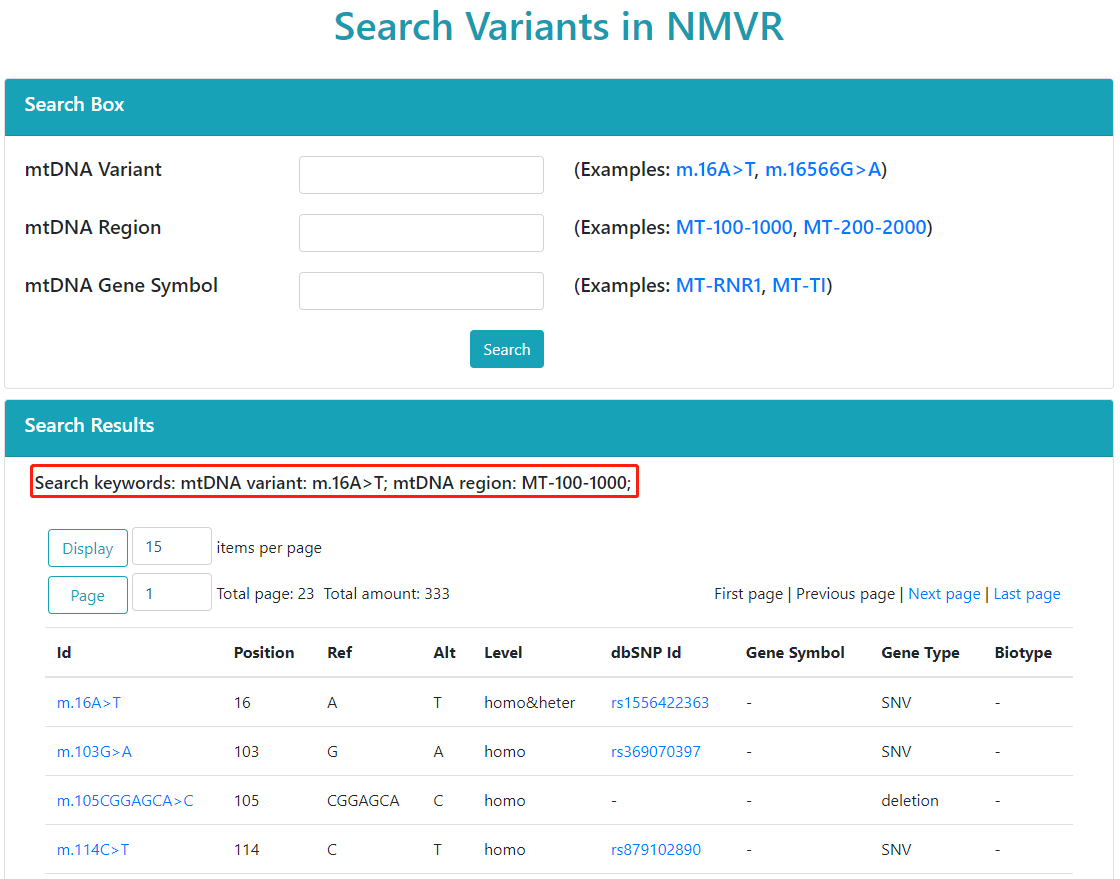Select the MT-RNR1 example gene
The image size is (1120, 879).
(x=718, y=286)
